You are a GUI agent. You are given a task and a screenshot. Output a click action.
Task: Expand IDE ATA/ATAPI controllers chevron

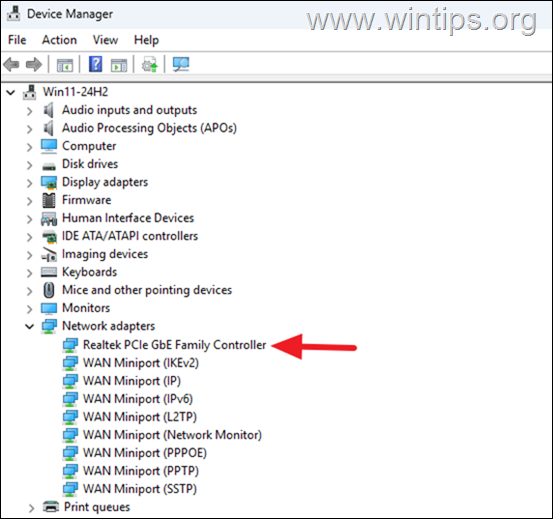click(30, 237)
